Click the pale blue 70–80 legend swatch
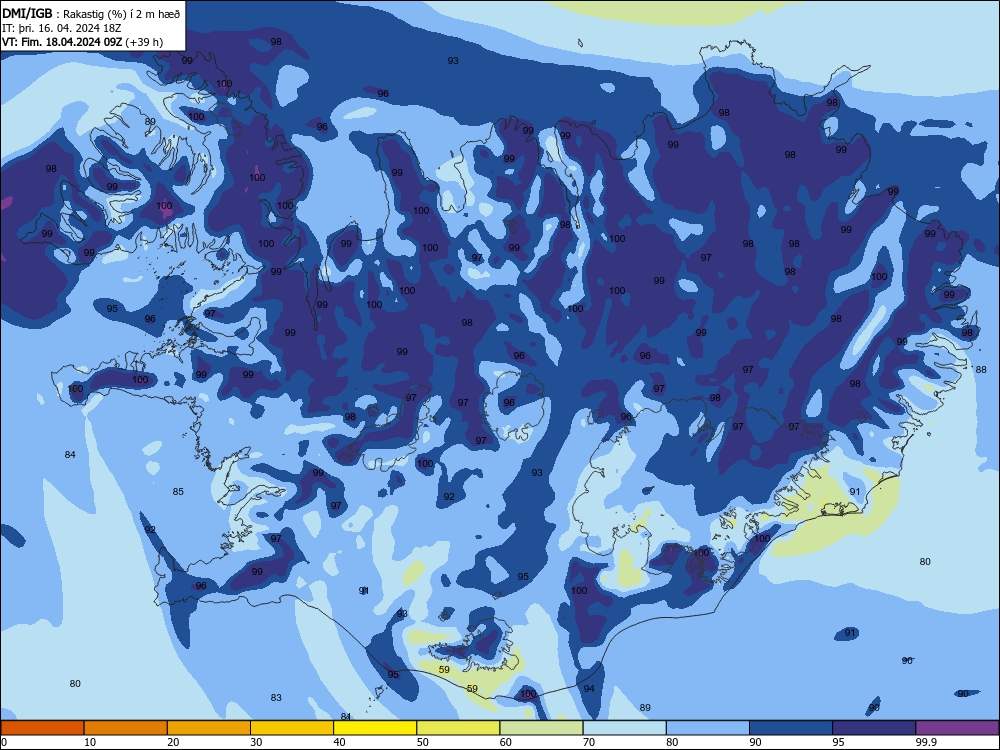The image size is (1000, 750). tap(624, 728)
